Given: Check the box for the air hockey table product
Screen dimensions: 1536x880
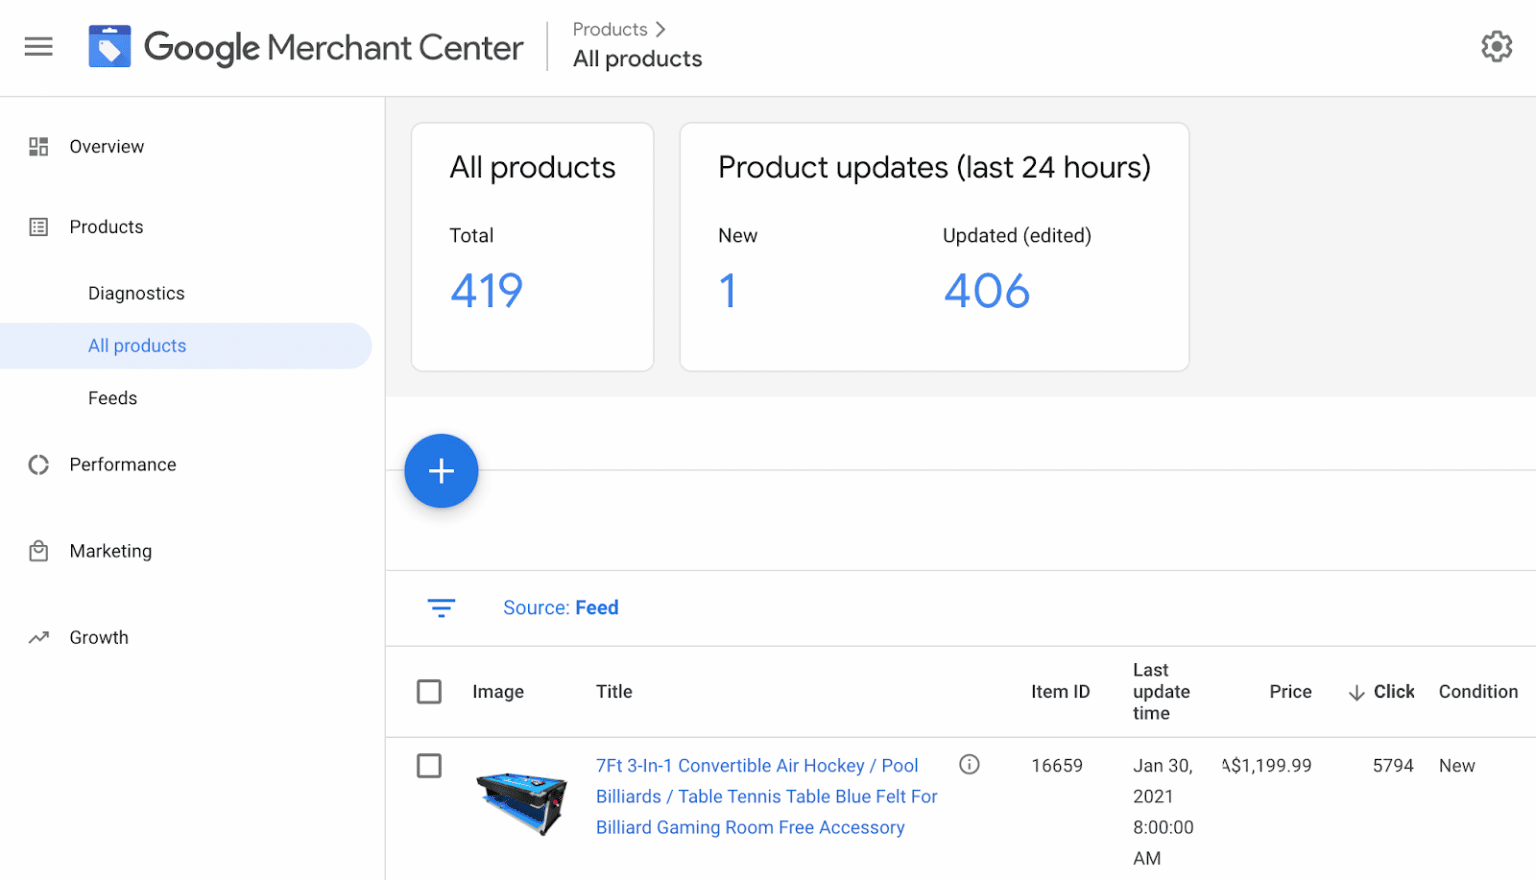Looking at the screenshot, I should tap(429, 766).
